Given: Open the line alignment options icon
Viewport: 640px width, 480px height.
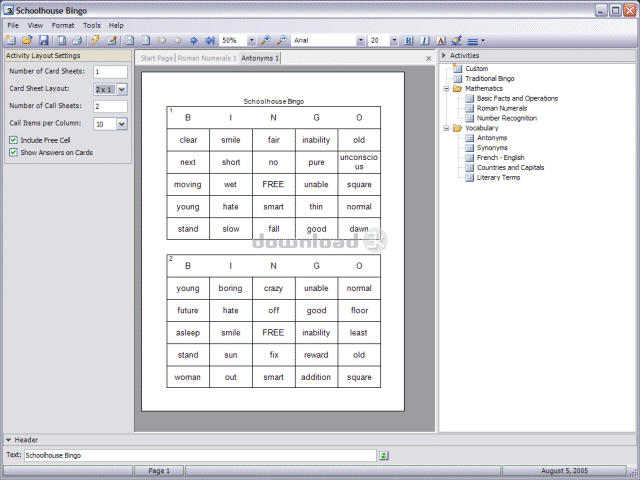Looking at the screenshot, I should (476, 41).
